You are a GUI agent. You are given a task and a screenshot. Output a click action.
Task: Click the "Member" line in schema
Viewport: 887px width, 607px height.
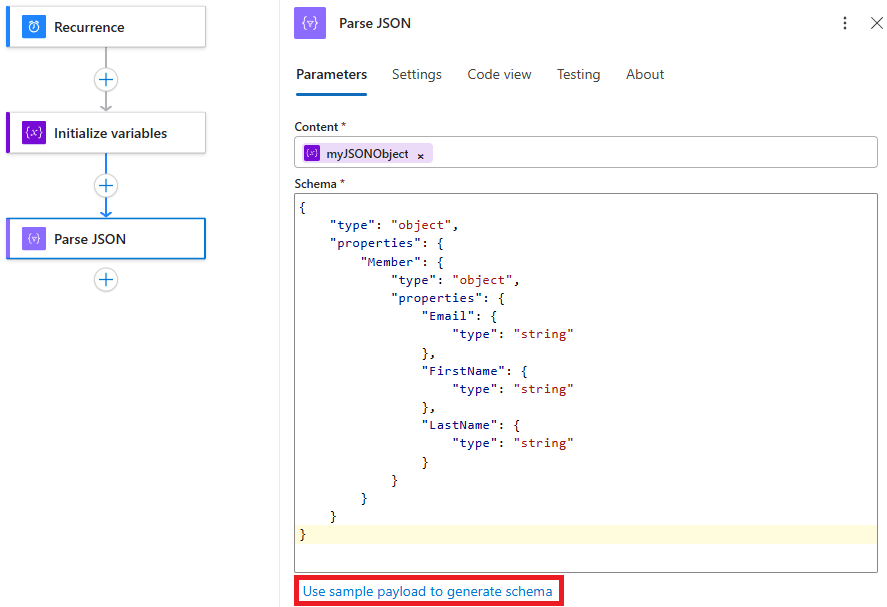(402, 262)
